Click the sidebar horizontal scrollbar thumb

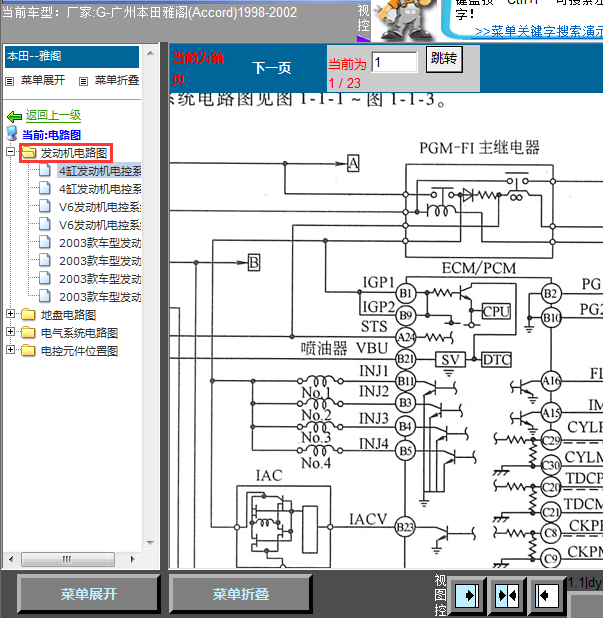tap(67, 559)
